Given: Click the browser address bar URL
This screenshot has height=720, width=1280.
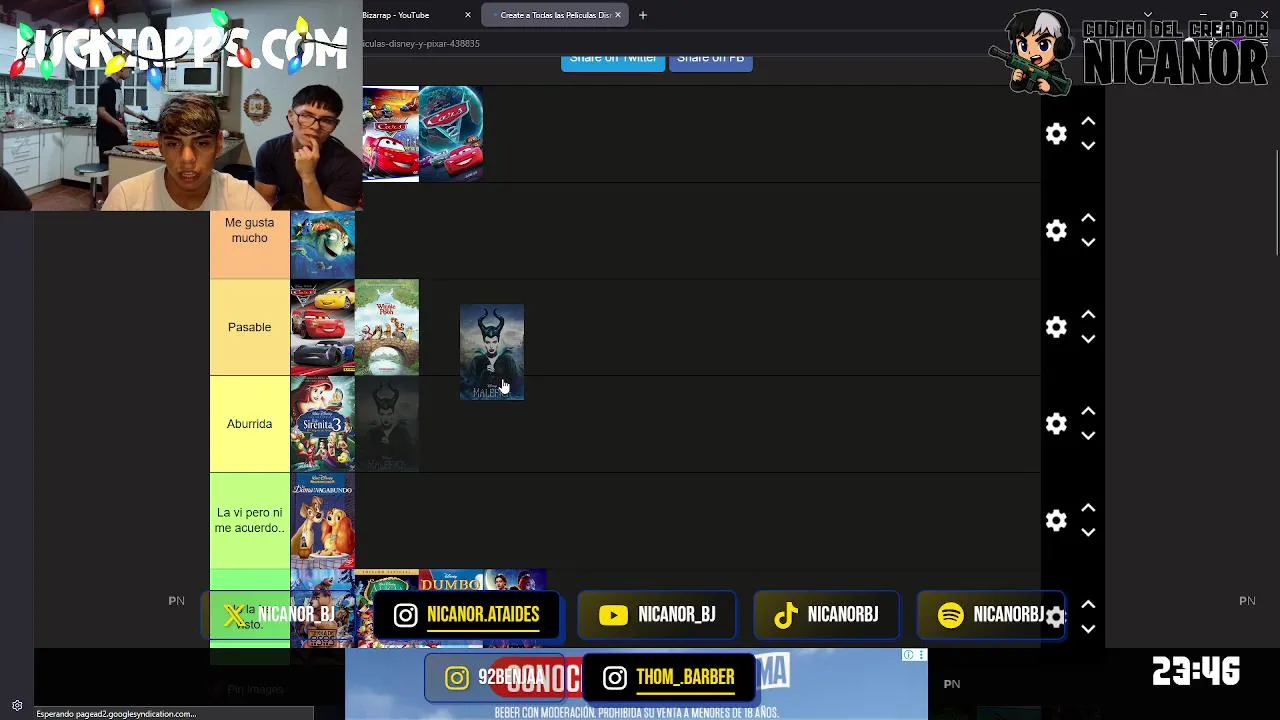Looking at the screenshot, I should [x=421, y=44].
